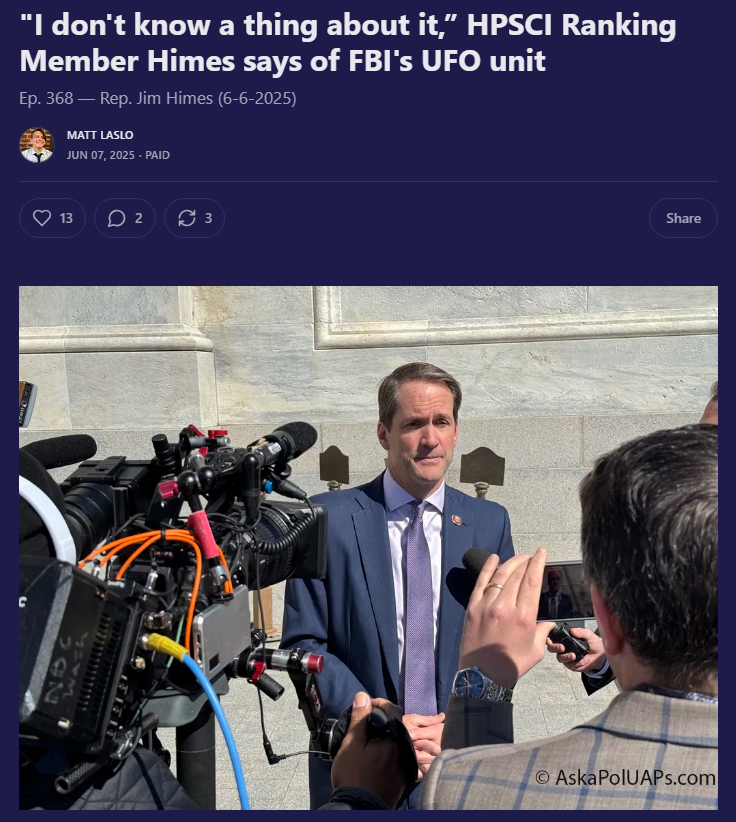Image resolution: width=736 pixels, height=822 pixels.
Task: Click the like count of 13
Action: click(66, 218)
